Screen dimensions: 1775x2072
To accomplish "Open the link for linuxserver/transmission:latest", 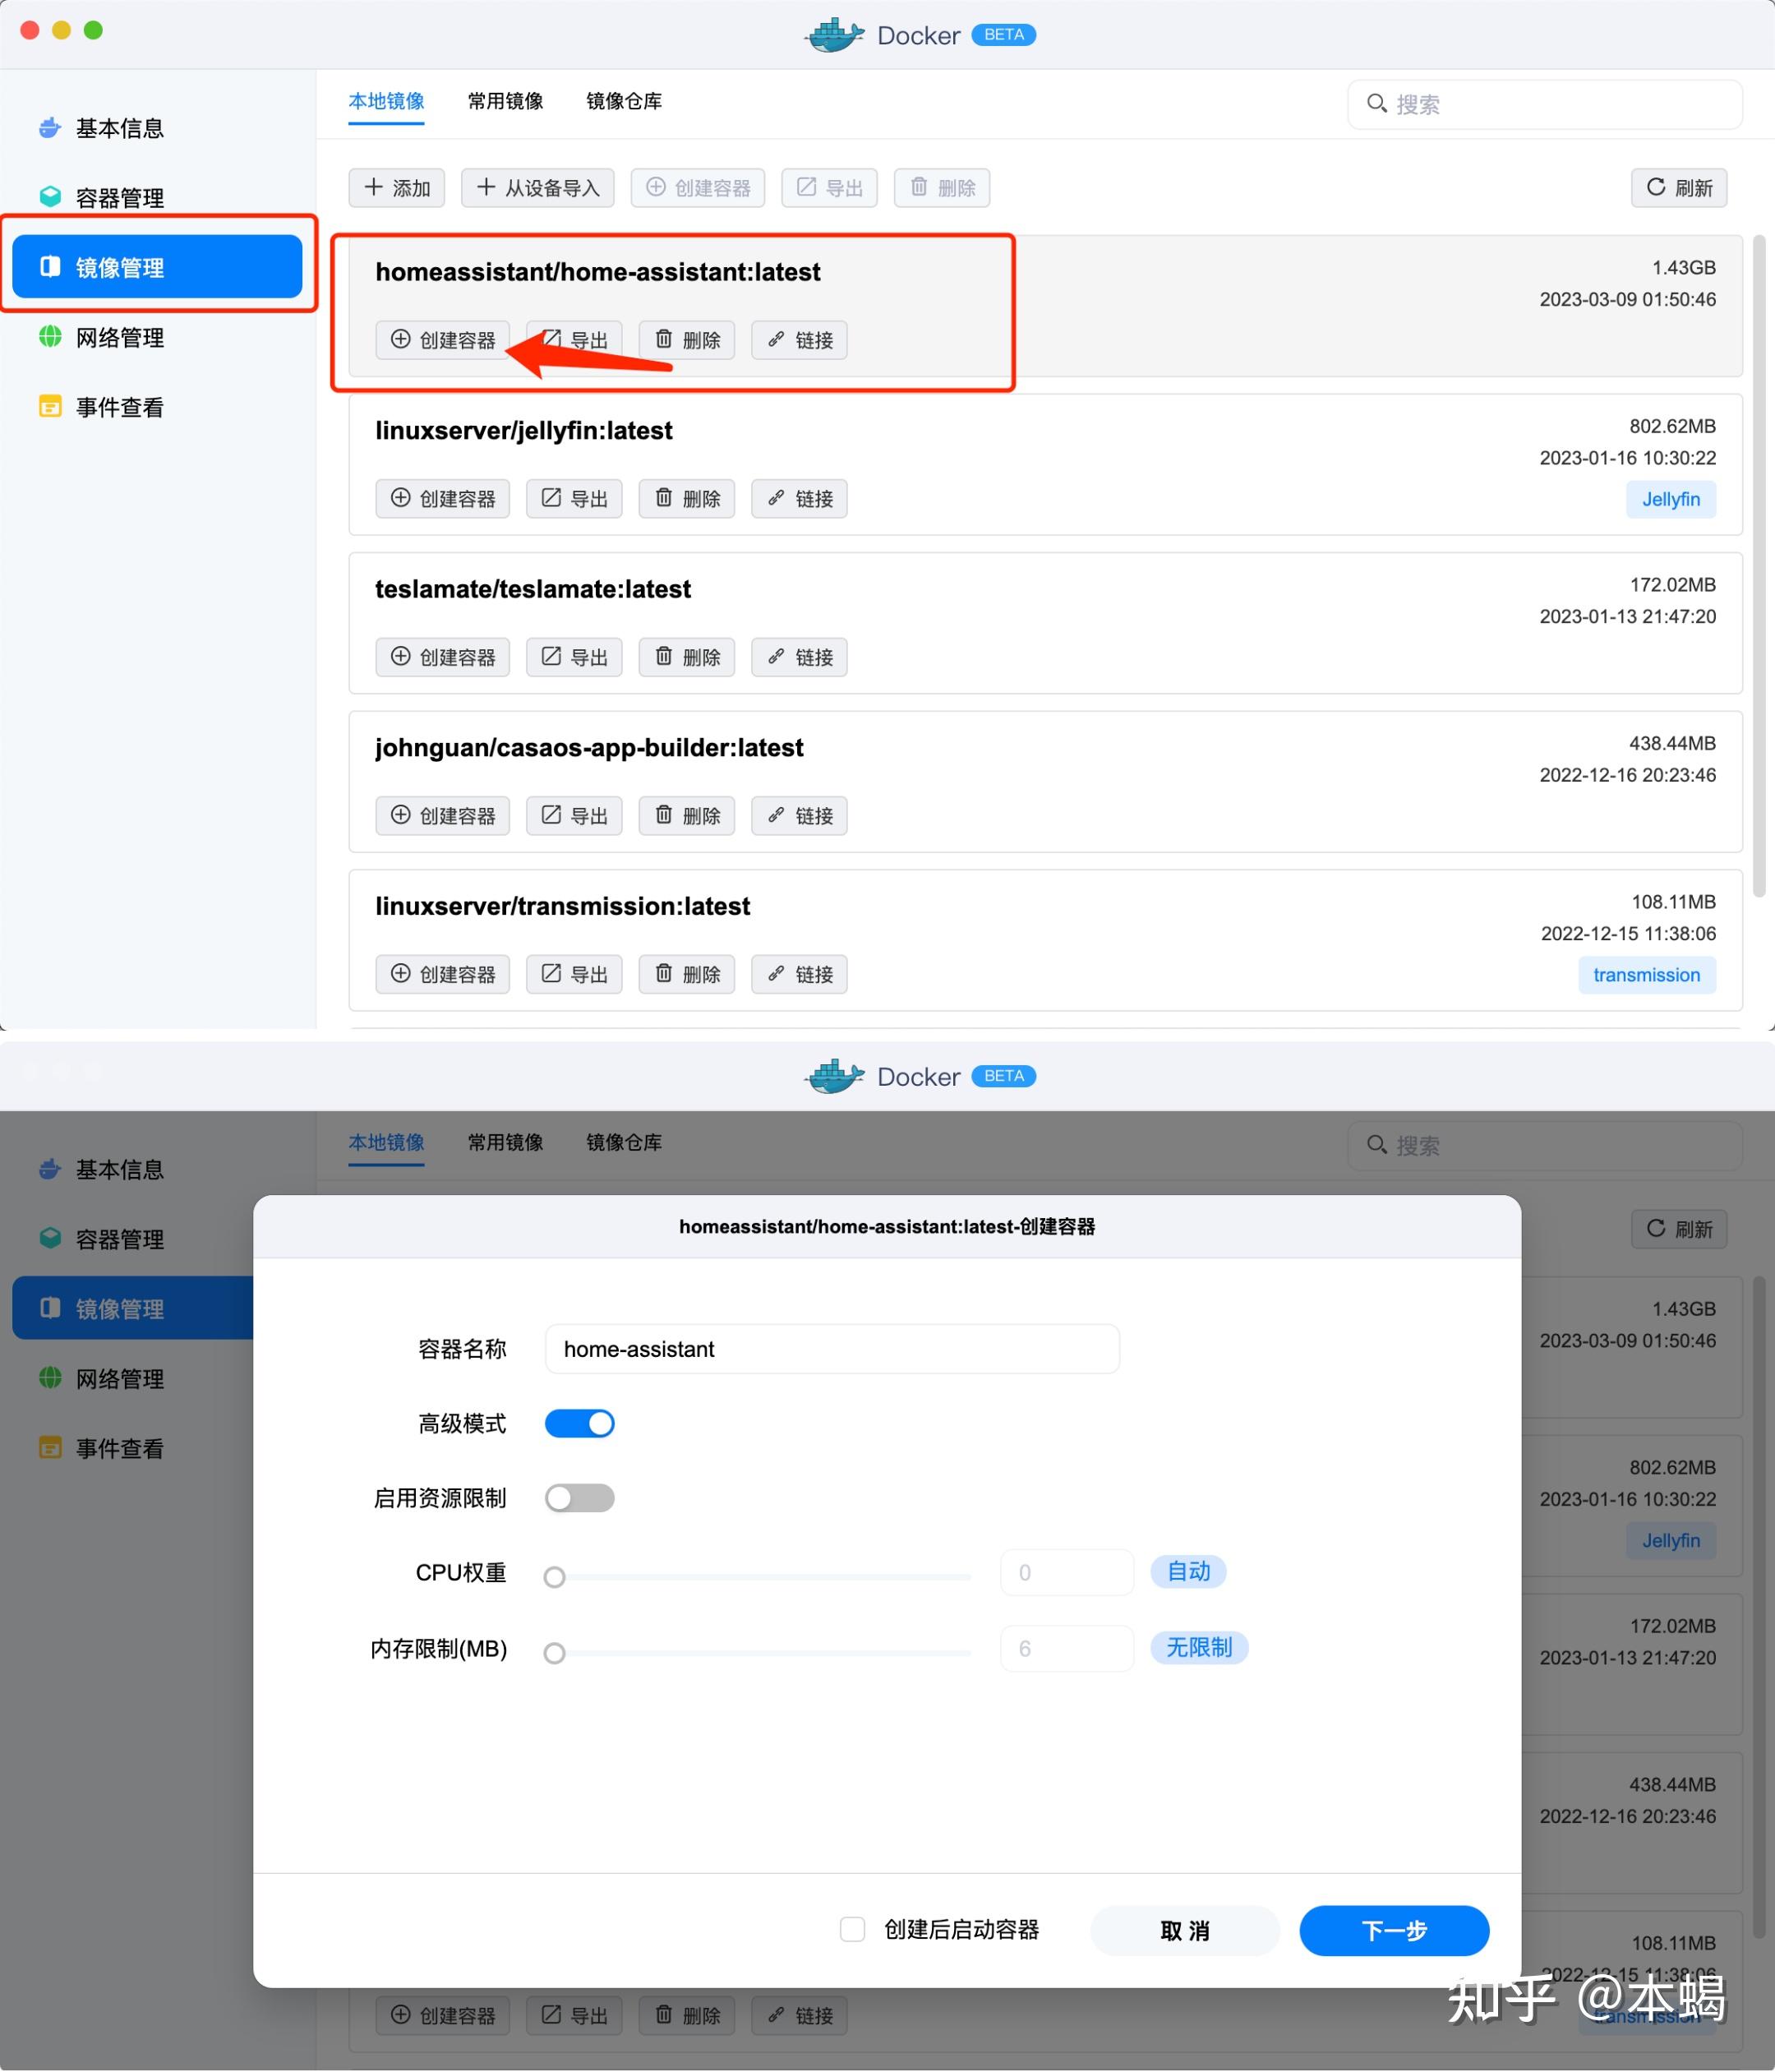I will point(798,973).
